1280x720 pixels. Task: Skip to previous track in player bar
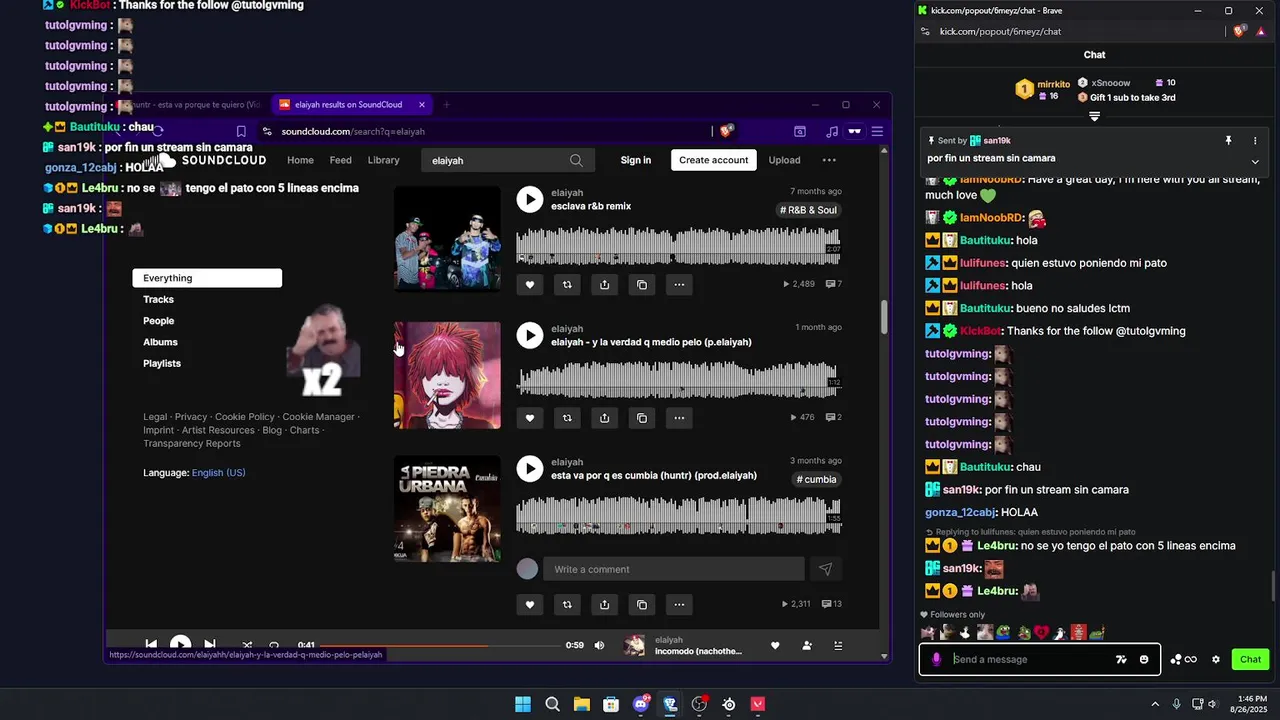(x=151, y=645)
